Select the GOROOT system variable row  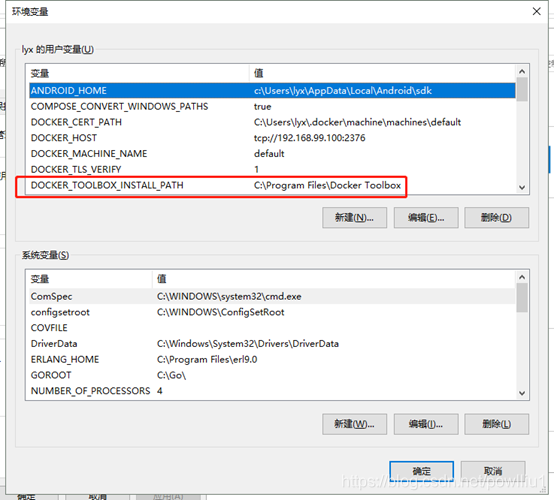(x=272, y=375)
